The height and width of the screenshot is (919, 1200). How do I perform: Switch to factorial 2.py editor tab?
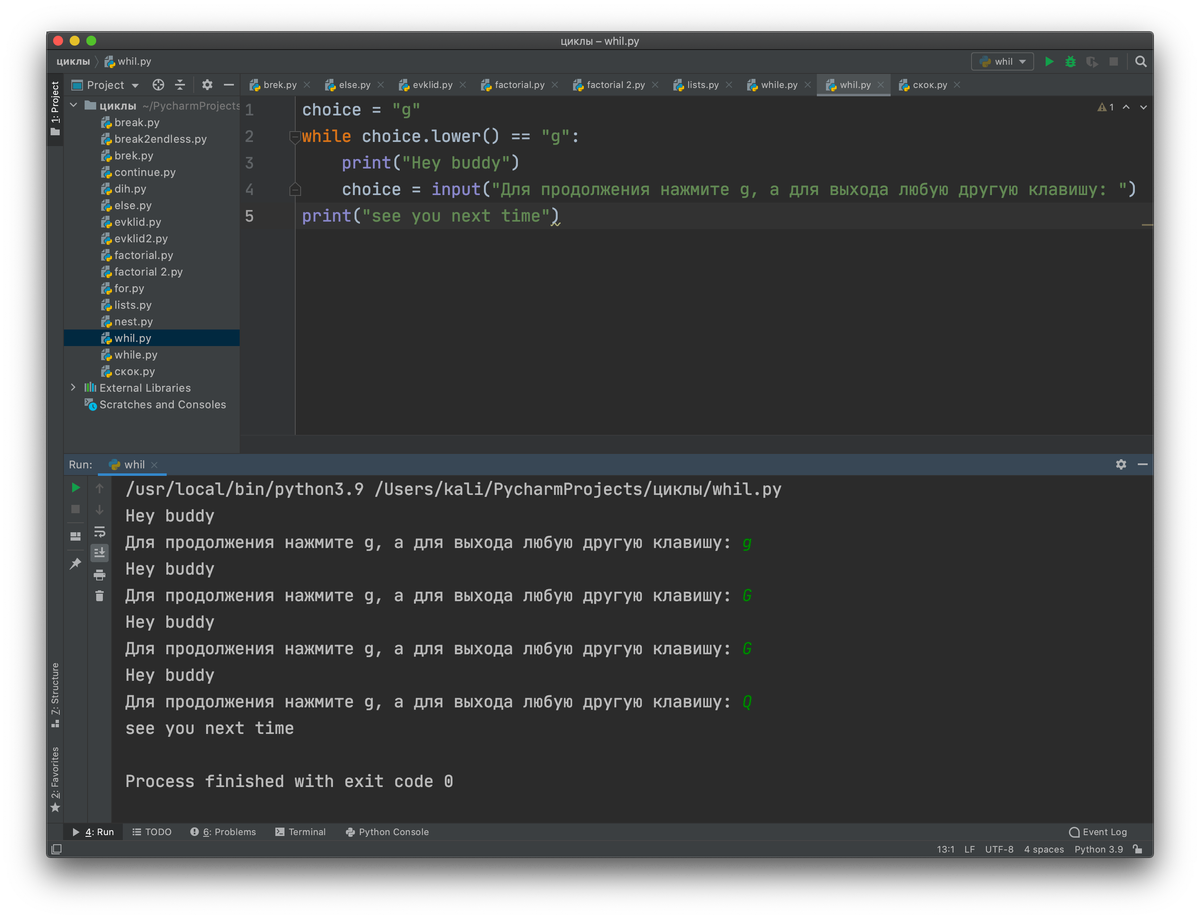(x=615, y=85)
